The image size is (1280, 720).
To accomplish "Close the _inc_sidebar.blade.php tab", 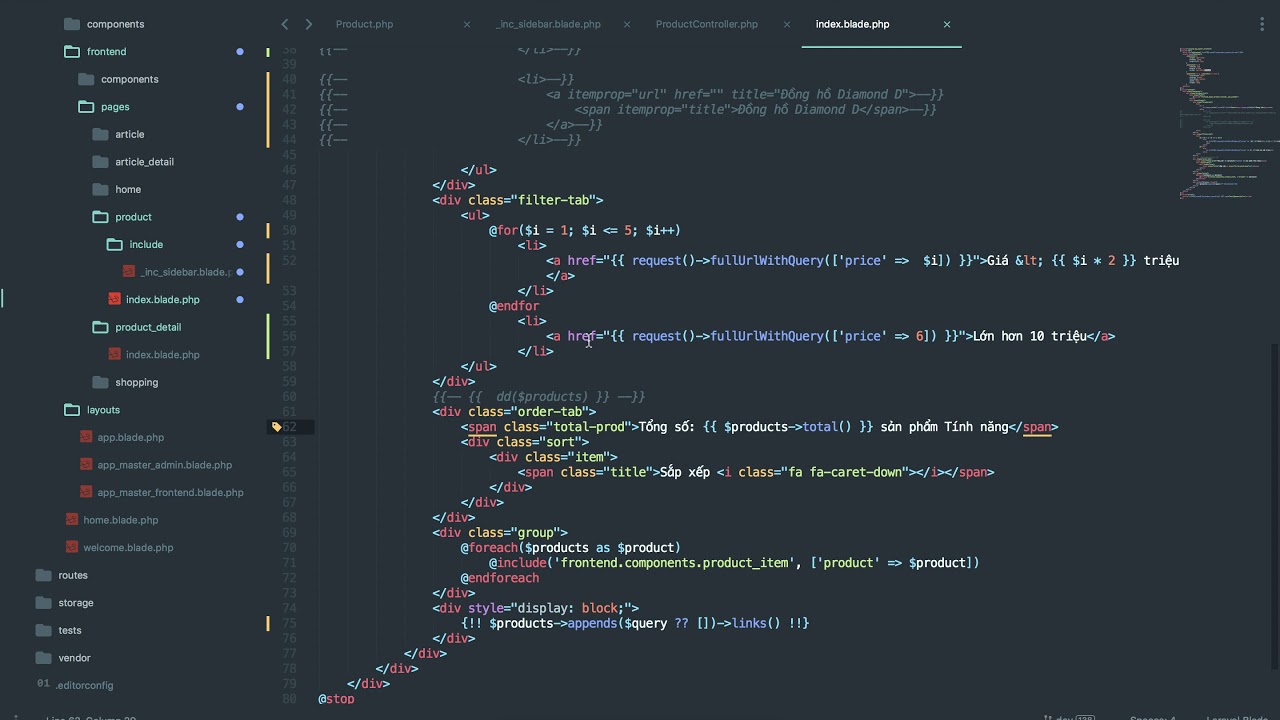I will coord(626,24).
